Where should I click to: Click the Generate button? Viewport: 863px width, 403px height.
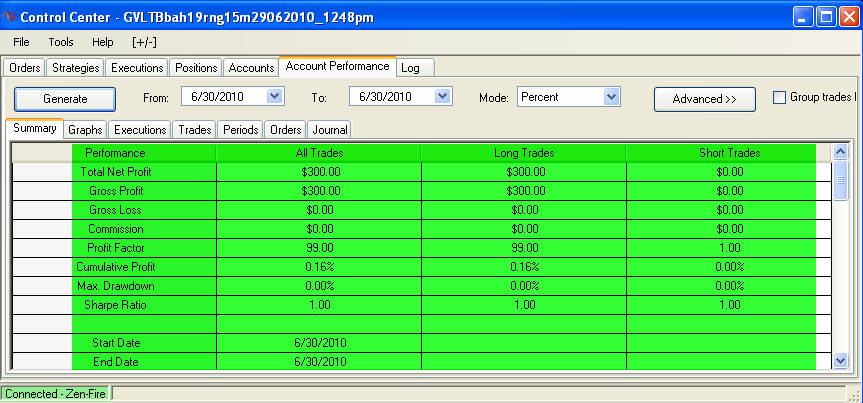(65, 99)
